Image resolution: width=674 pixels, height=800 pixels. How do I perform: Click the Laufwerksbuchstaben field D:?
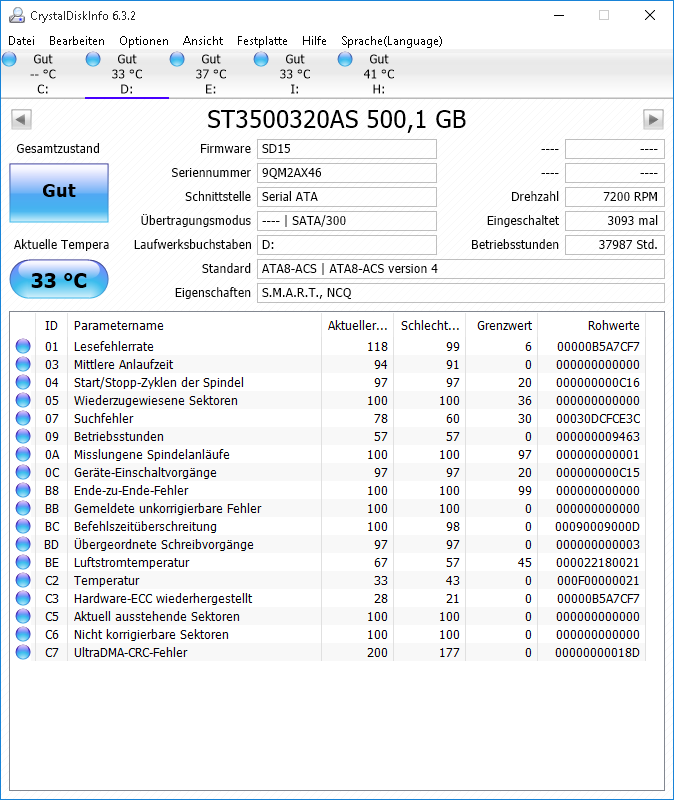[x=347, y=245]
